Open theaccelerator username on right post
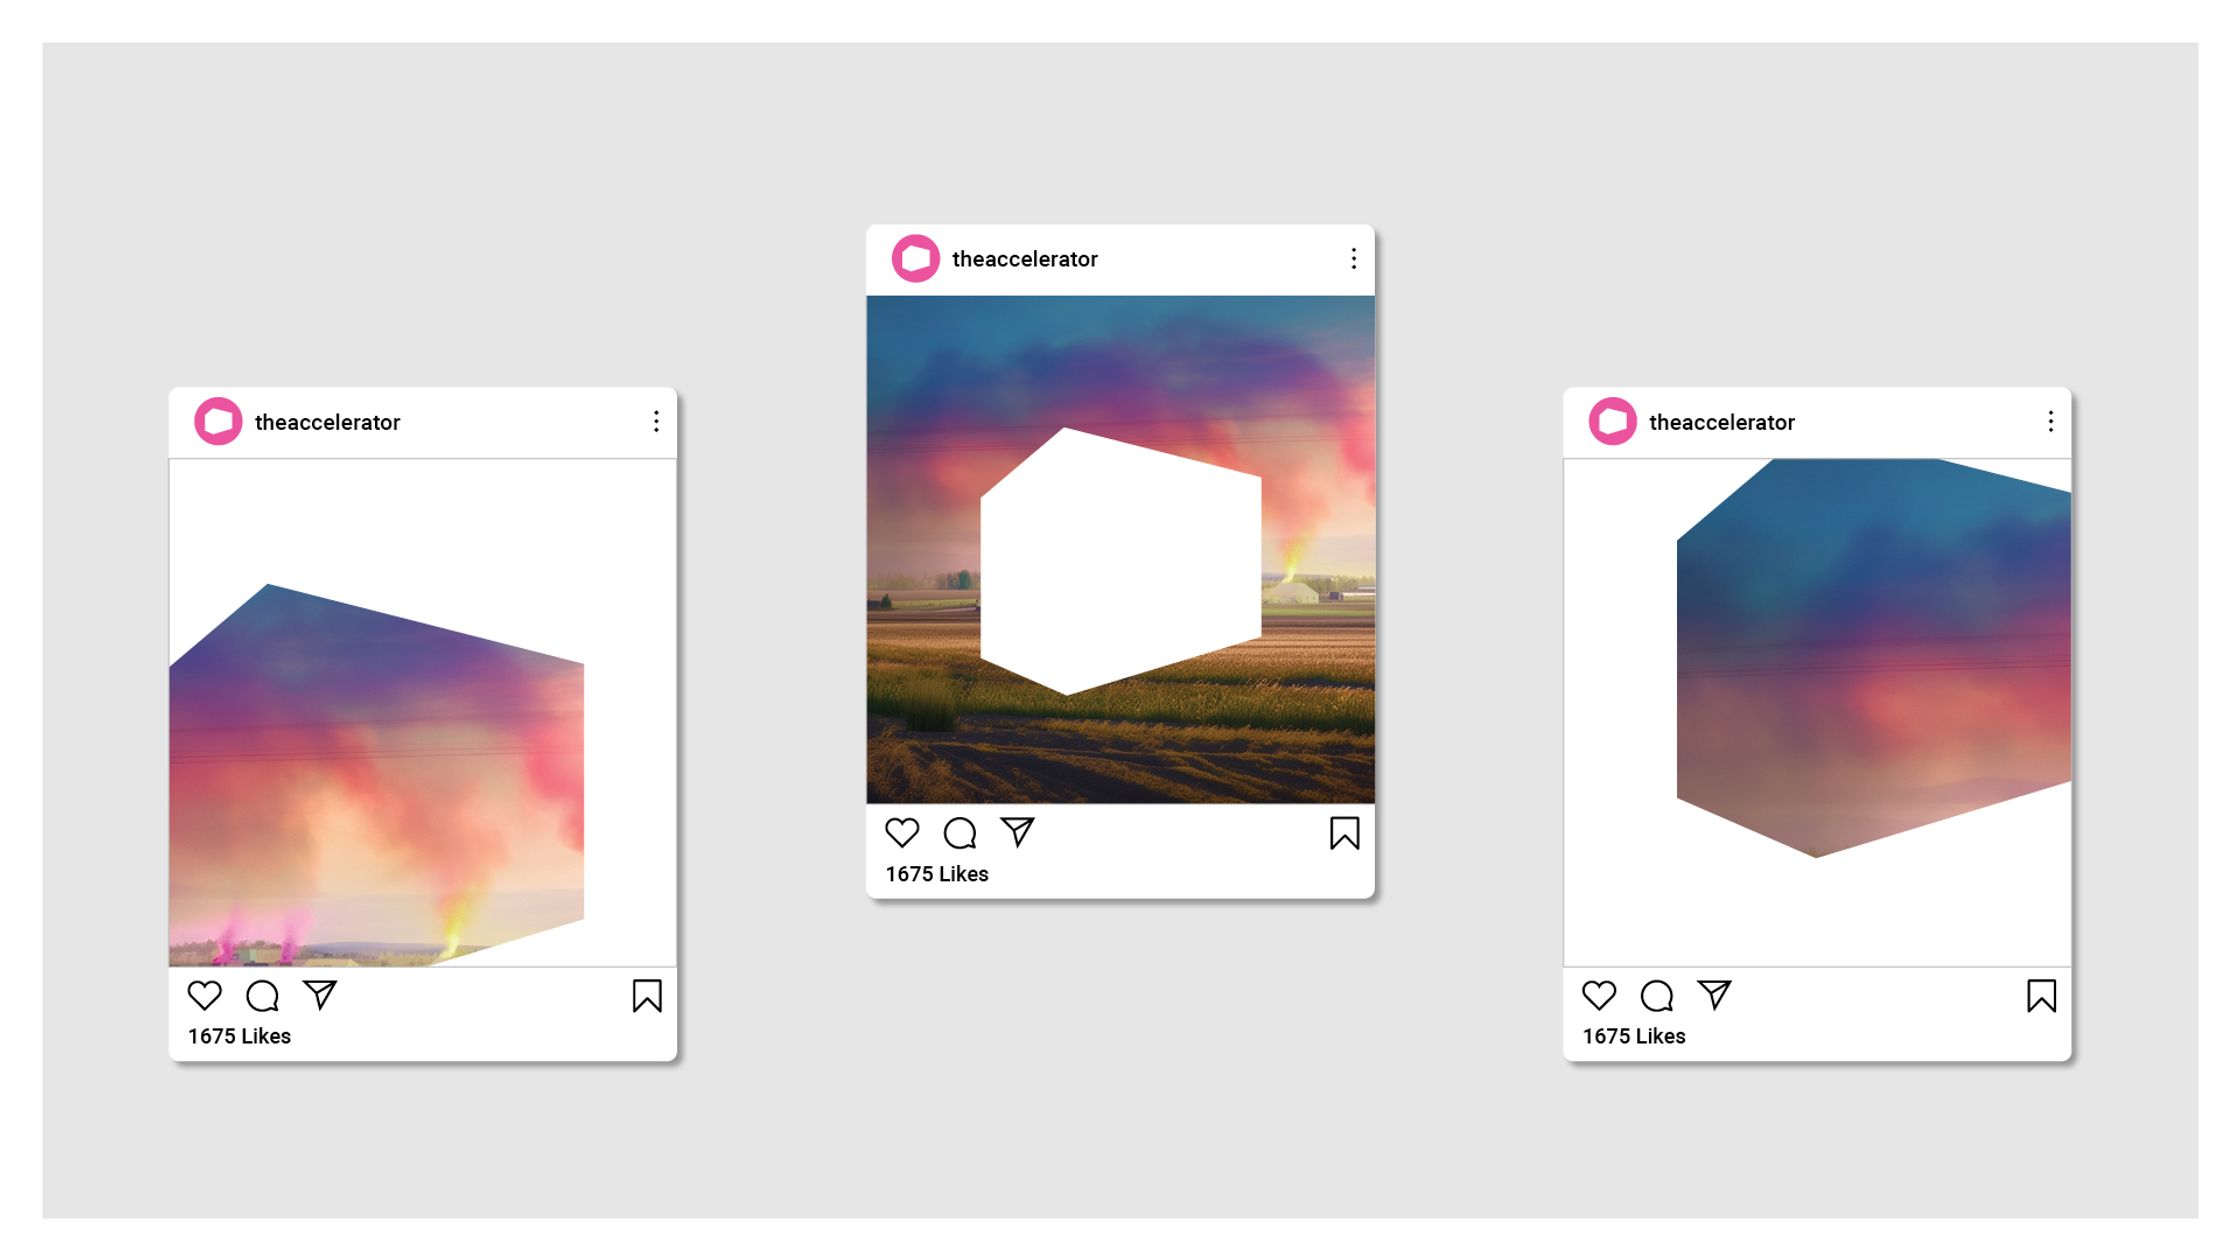 [1722, 422]
